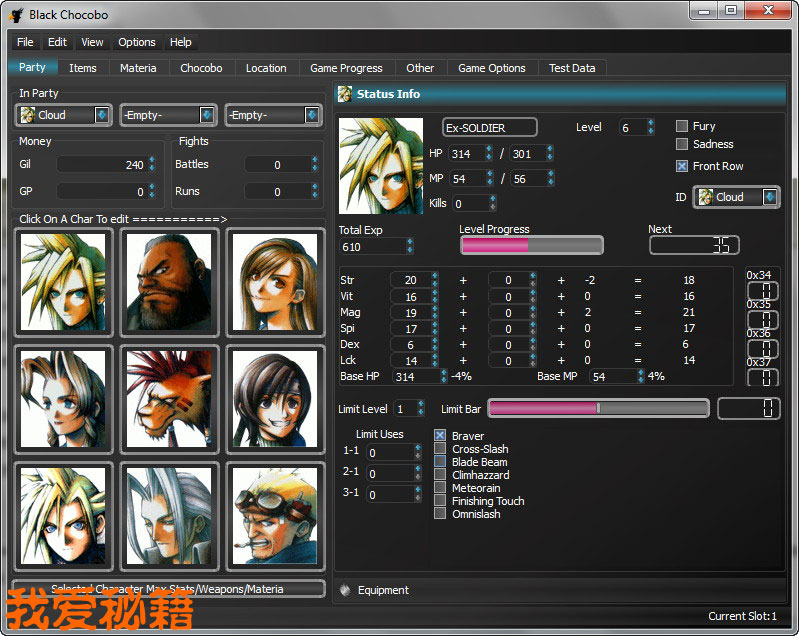Toggle the Front Row checkbox
This screenshot has width=799, height=636.
(682, 166)
